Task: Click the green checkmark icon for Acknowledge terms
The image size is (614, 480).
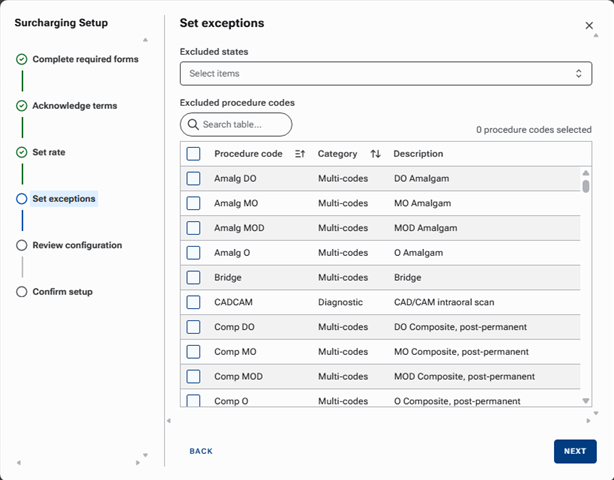Action: tap(22, 106)
